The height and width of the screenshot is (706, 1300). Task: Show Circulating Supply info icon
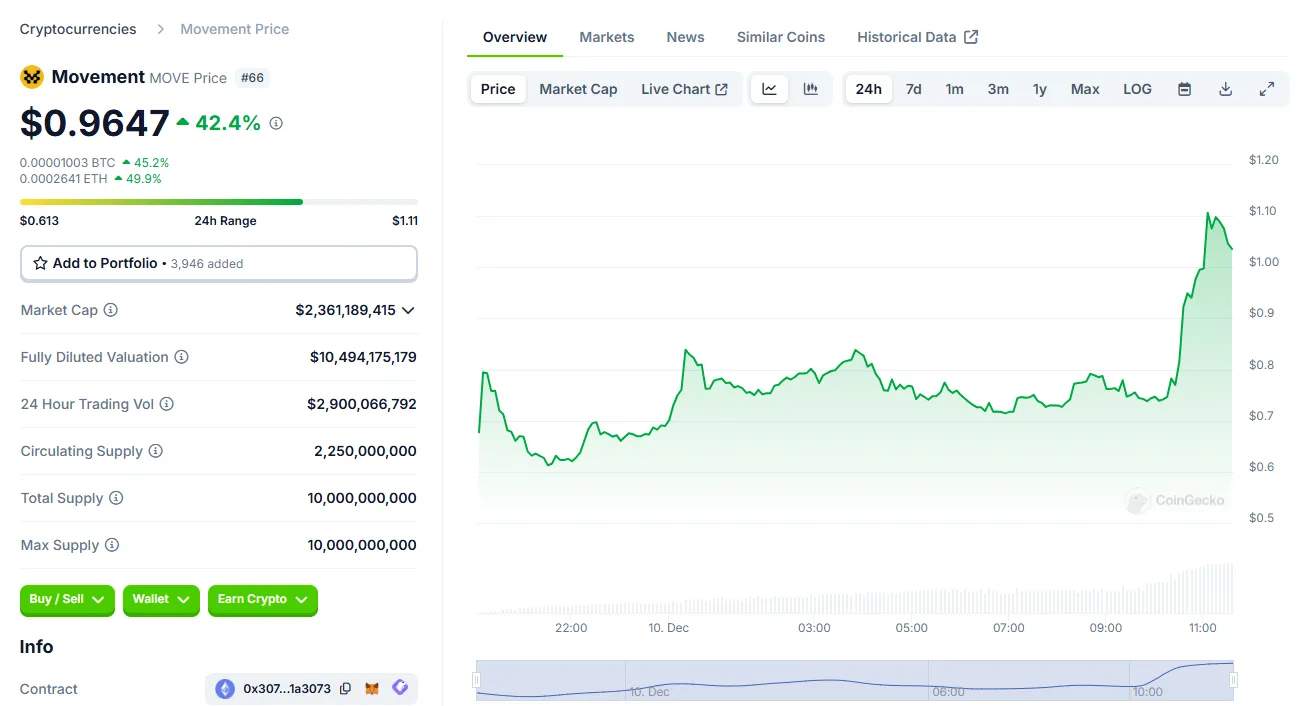click(156, 451)
